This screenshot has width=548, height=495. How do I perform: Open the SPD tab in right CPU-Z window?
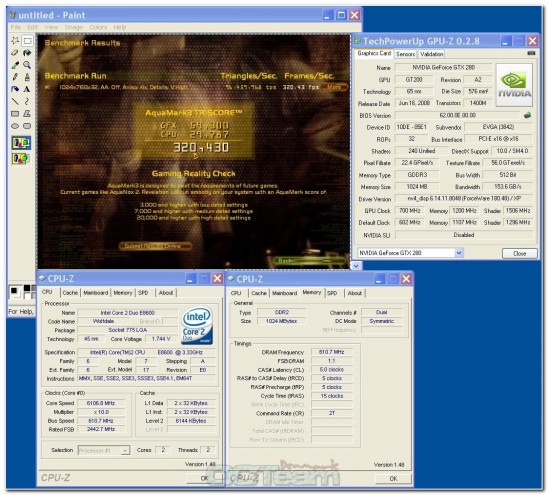pos(332,293)
